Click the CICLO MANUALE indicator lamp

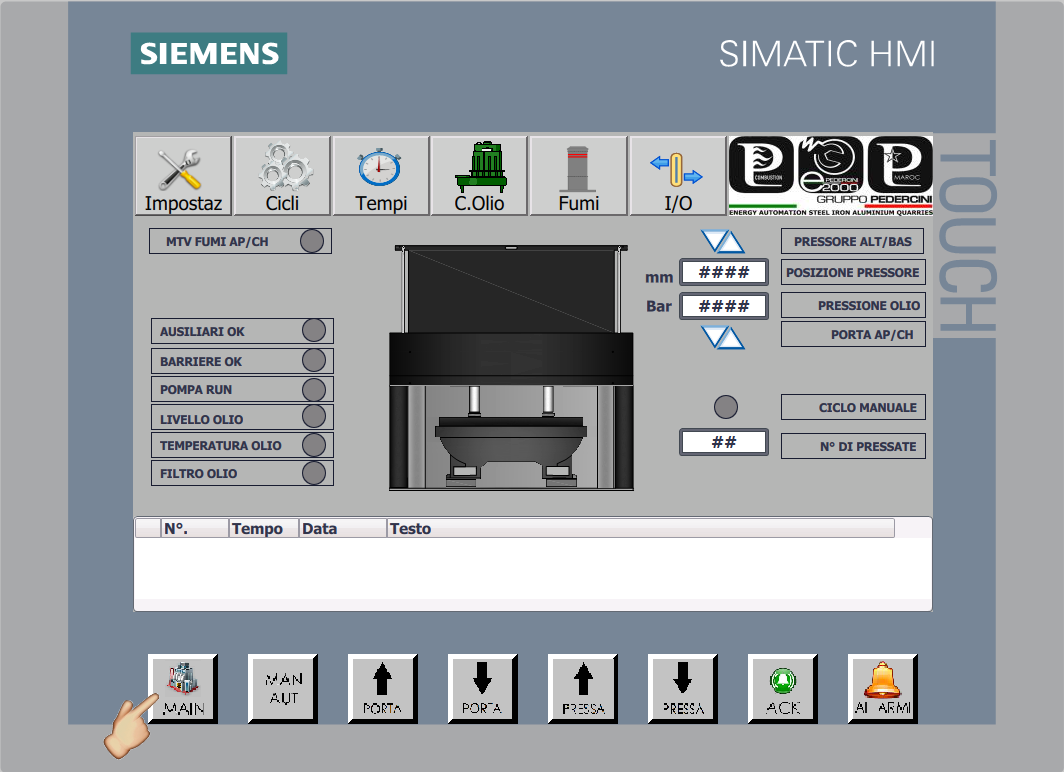[x=726, y=407]
